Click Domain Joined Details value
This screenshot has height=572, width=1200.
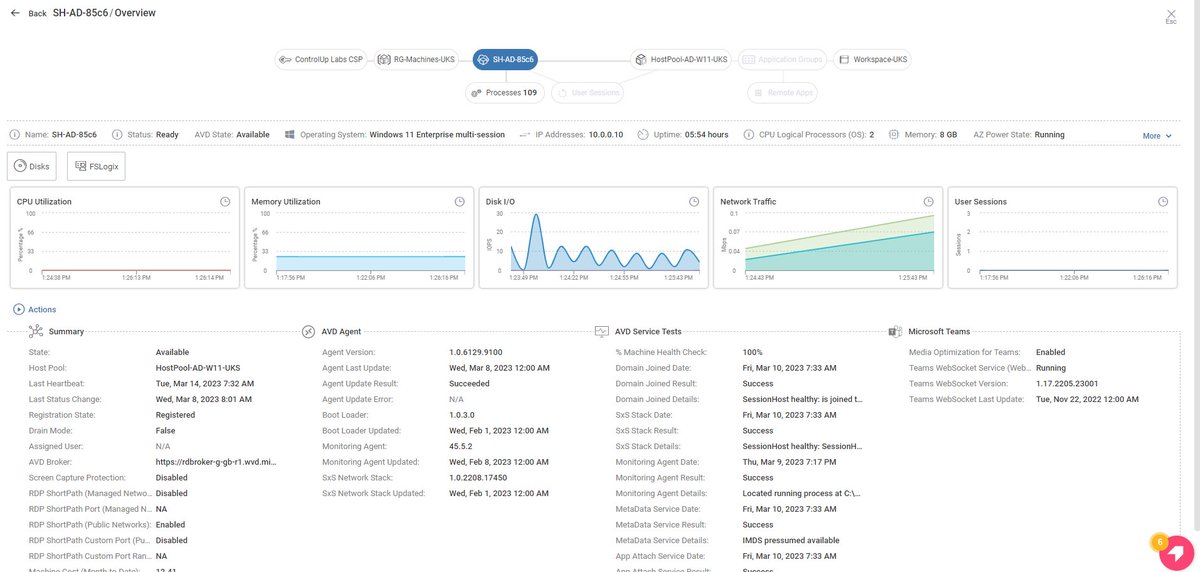(803, 399)
